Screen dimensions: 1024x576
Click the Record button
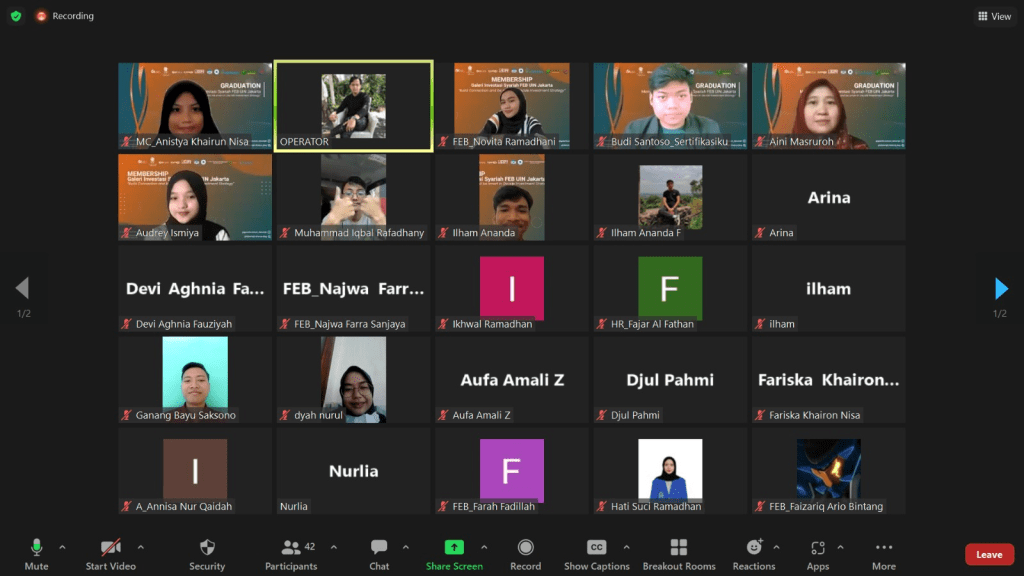pos(525,553)
